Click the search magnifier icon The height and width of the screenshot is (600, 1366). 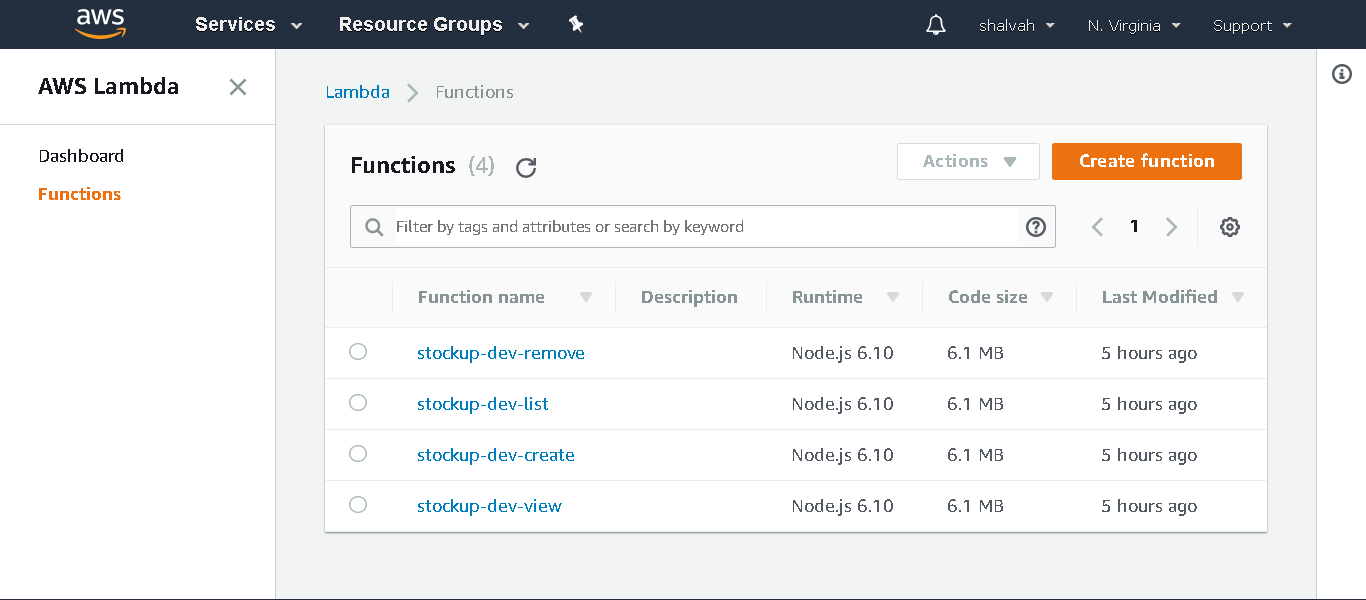coord(374,227)
